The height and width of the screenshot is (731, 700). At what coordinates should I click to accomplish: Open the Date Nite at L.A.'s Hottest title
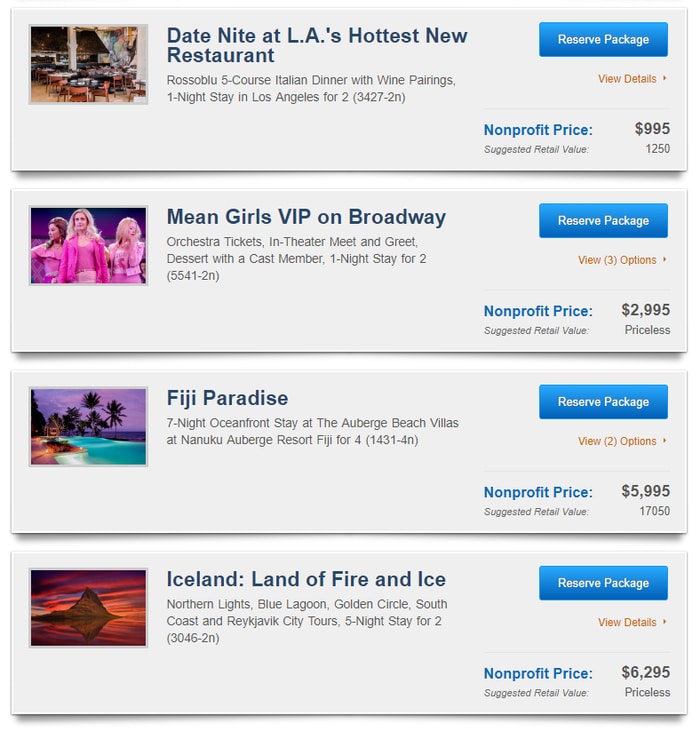click(317, 45)
